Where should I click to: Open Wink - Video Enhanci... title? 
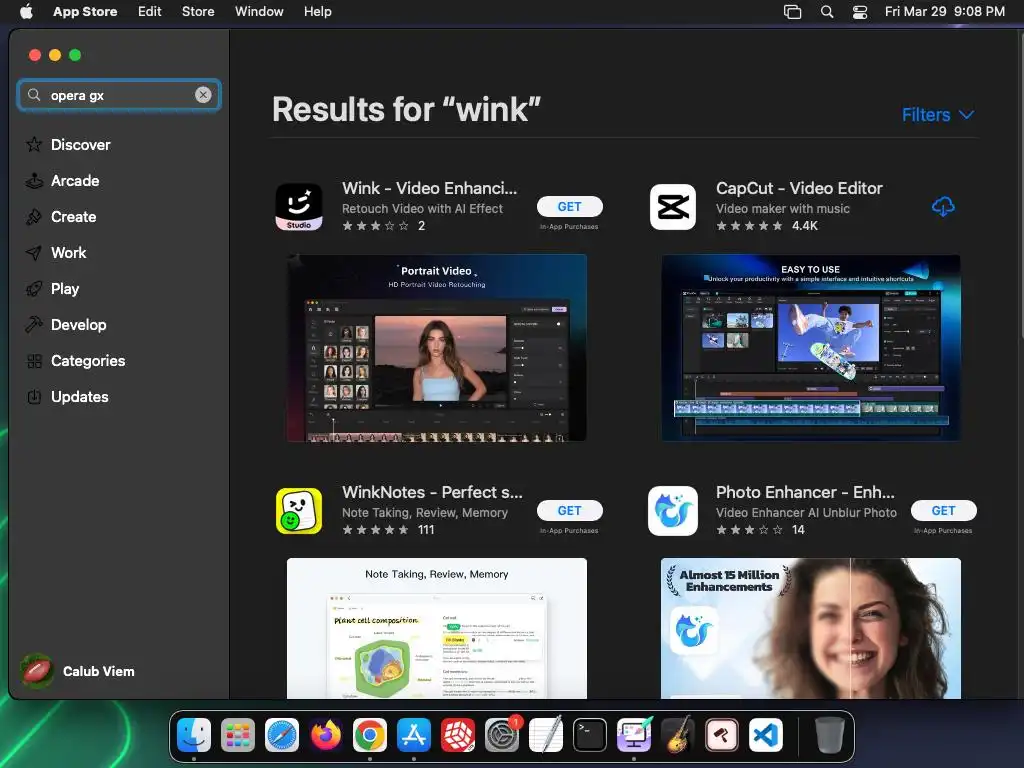click(430, 188)
